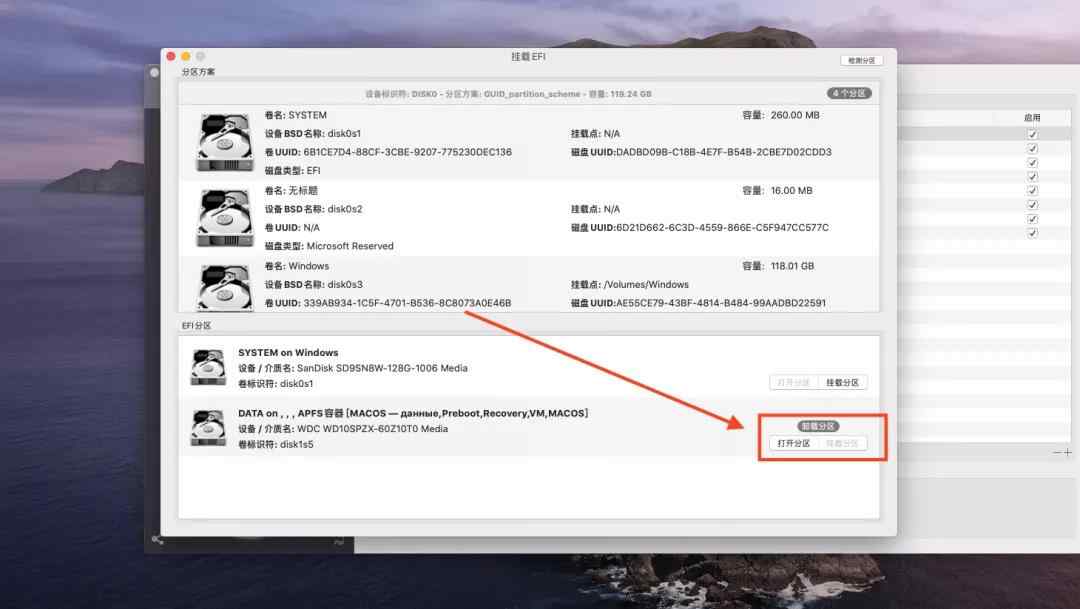Image resolution: width=1080 pixels, height=609 pixels.
Task: Click the WDC WD10SPZX-60Z10T0 Media text
Action: click(373, 429)
